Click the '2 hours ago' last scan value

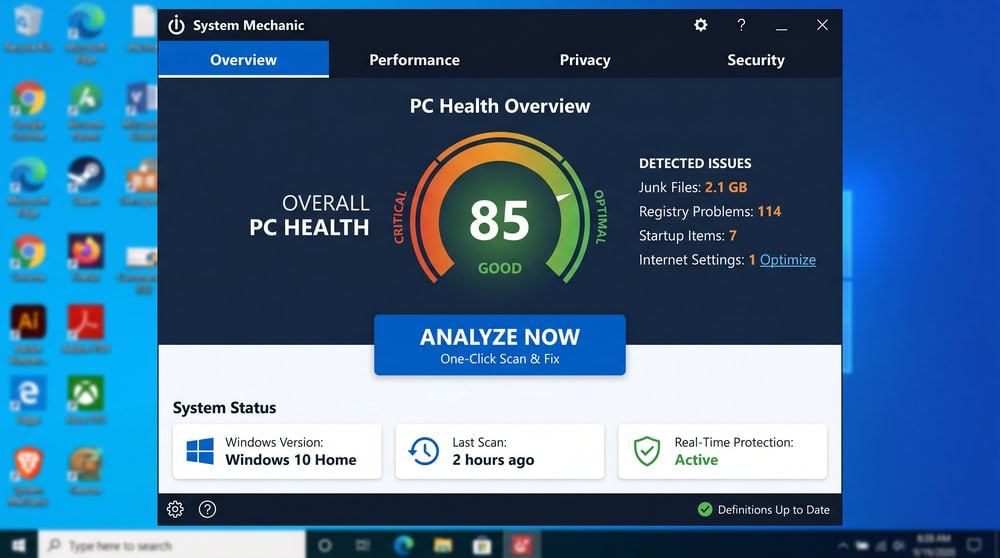tap(493, 460)
